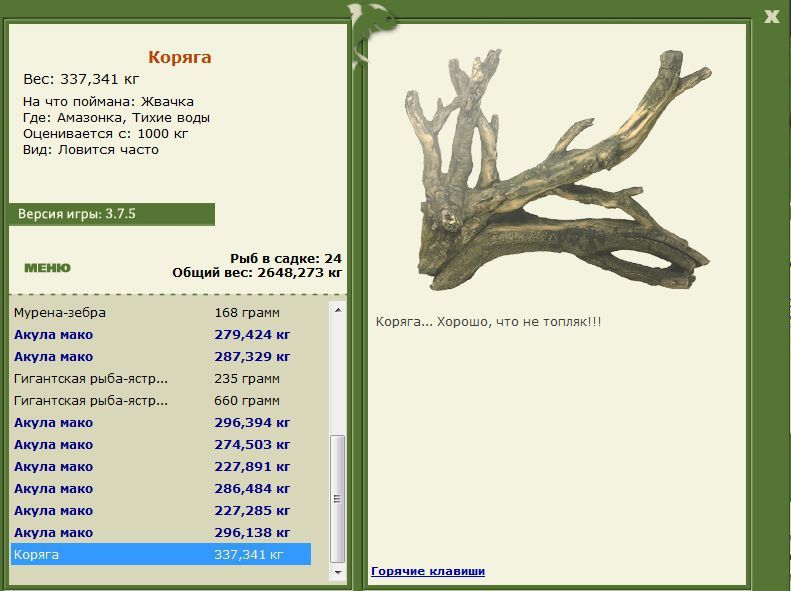Screen dimensions: 791x591
Task: Click the list scrollbar up arrow
Action: [x=337, y=310]
